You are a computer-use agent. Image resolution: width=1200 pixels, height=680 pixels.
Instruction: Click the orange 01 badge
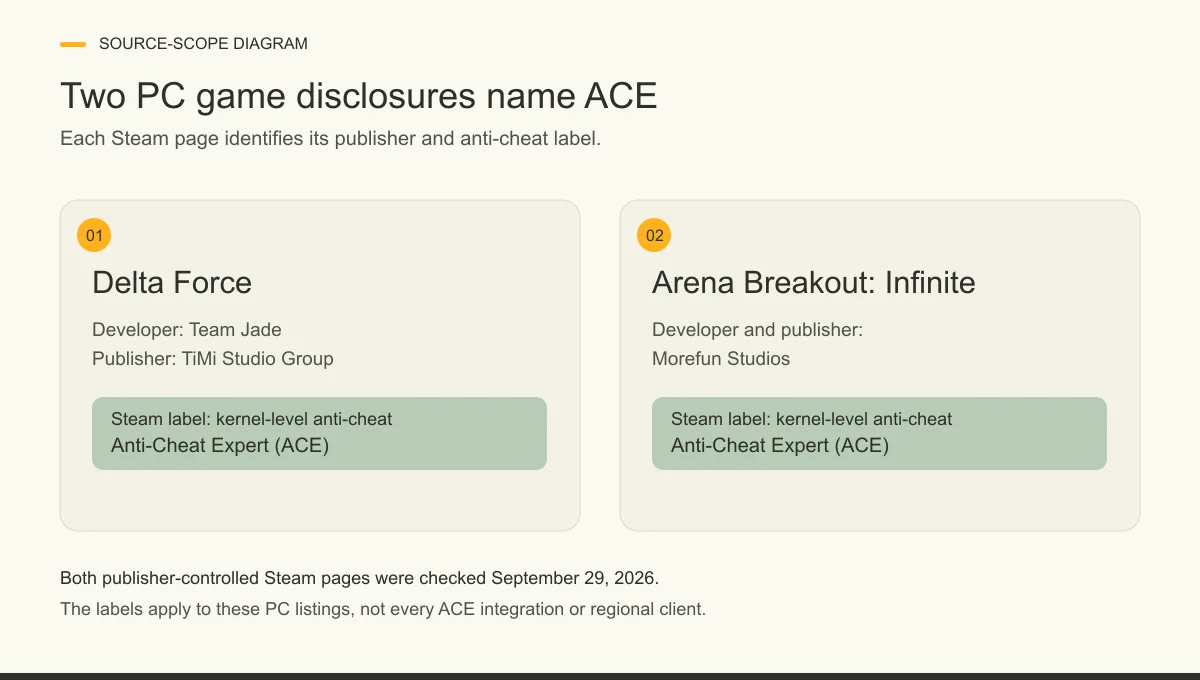coord(94,236)
